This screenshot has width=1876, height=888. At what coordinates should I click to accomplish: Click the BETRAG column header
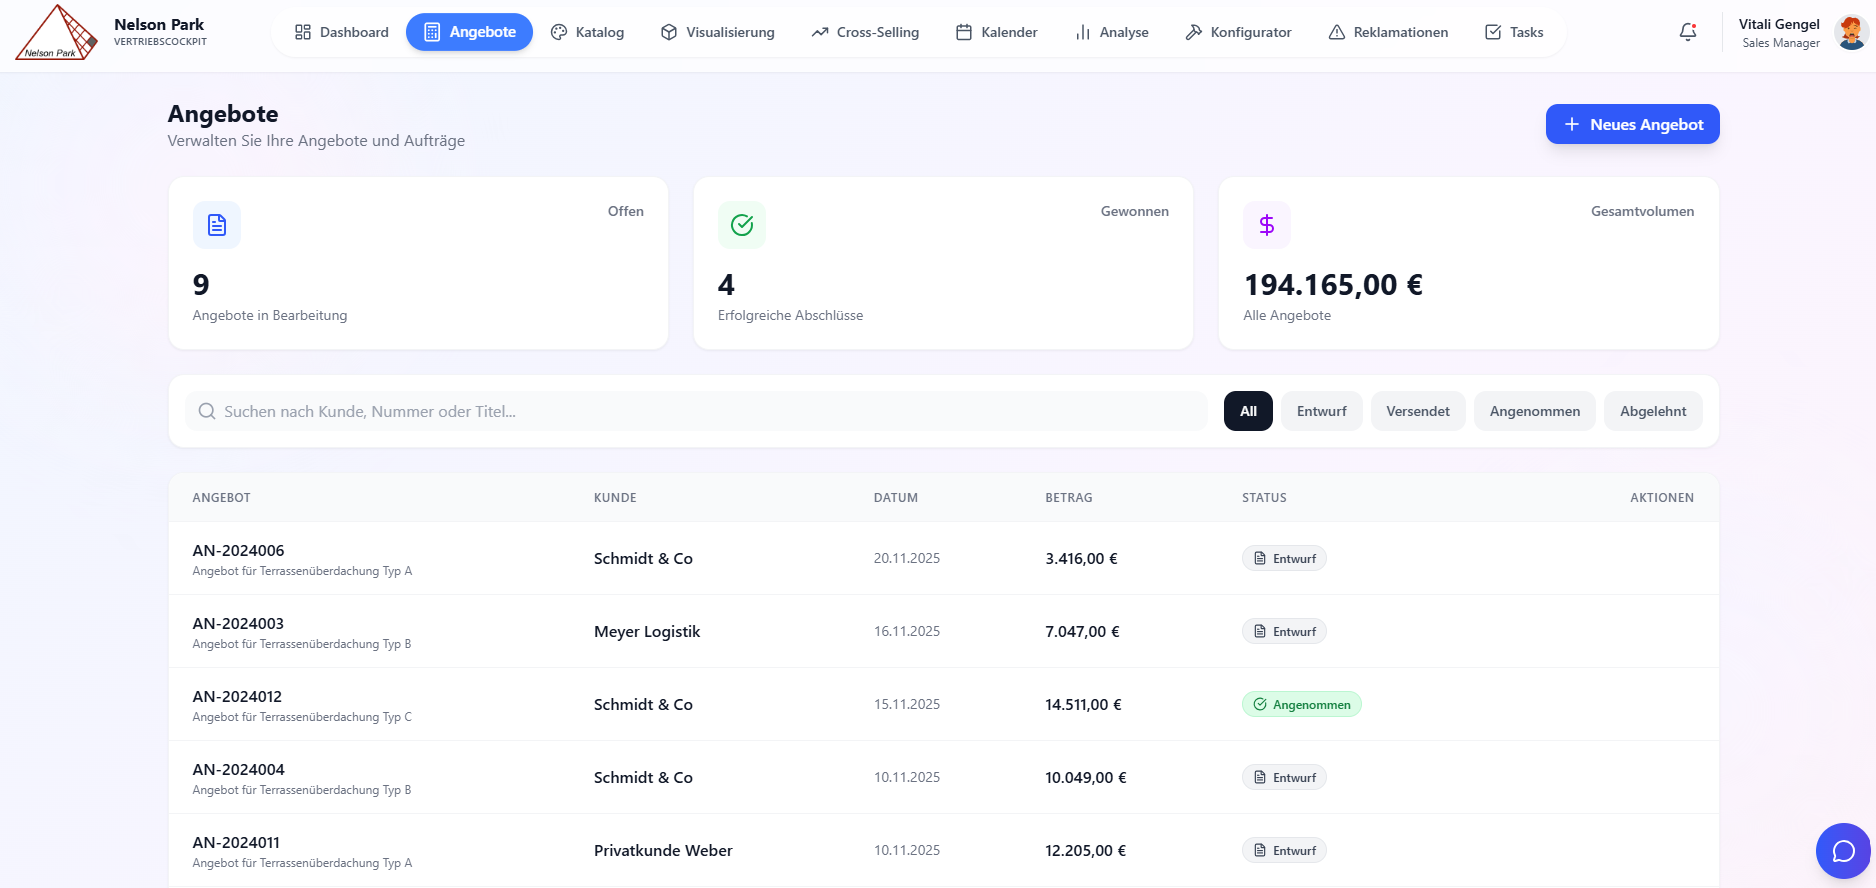[x=1069, y=497]
